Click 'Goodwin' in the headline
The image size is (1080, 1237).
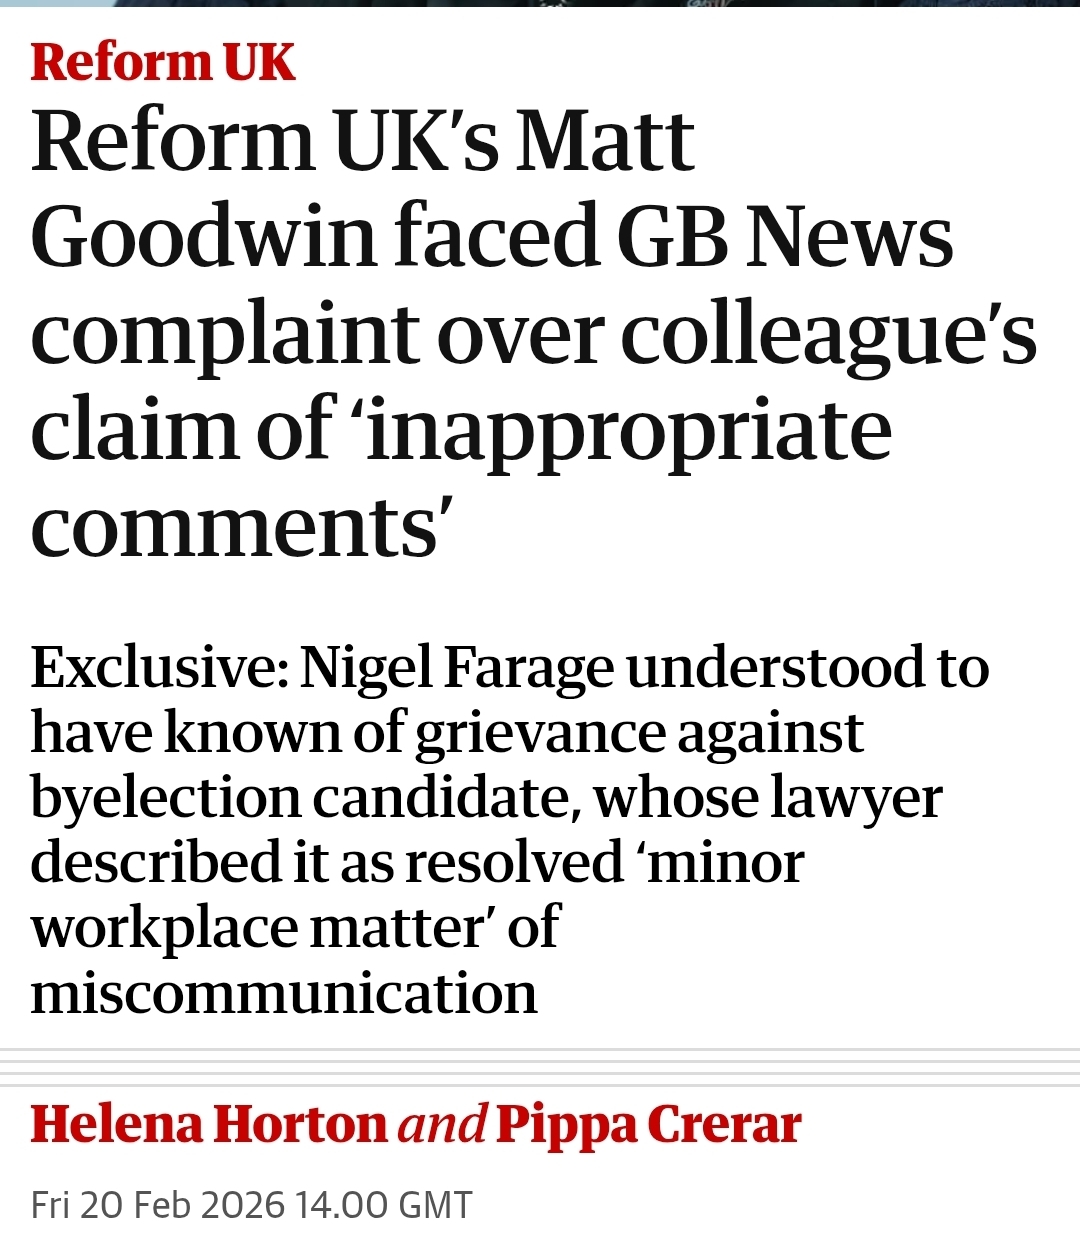point(203,238)
